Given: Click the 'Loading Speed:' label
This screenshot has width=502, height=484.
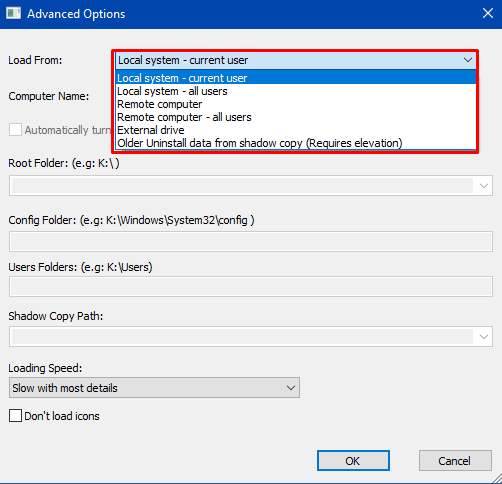Looking at the screenshot, I should tap(45, 368).
